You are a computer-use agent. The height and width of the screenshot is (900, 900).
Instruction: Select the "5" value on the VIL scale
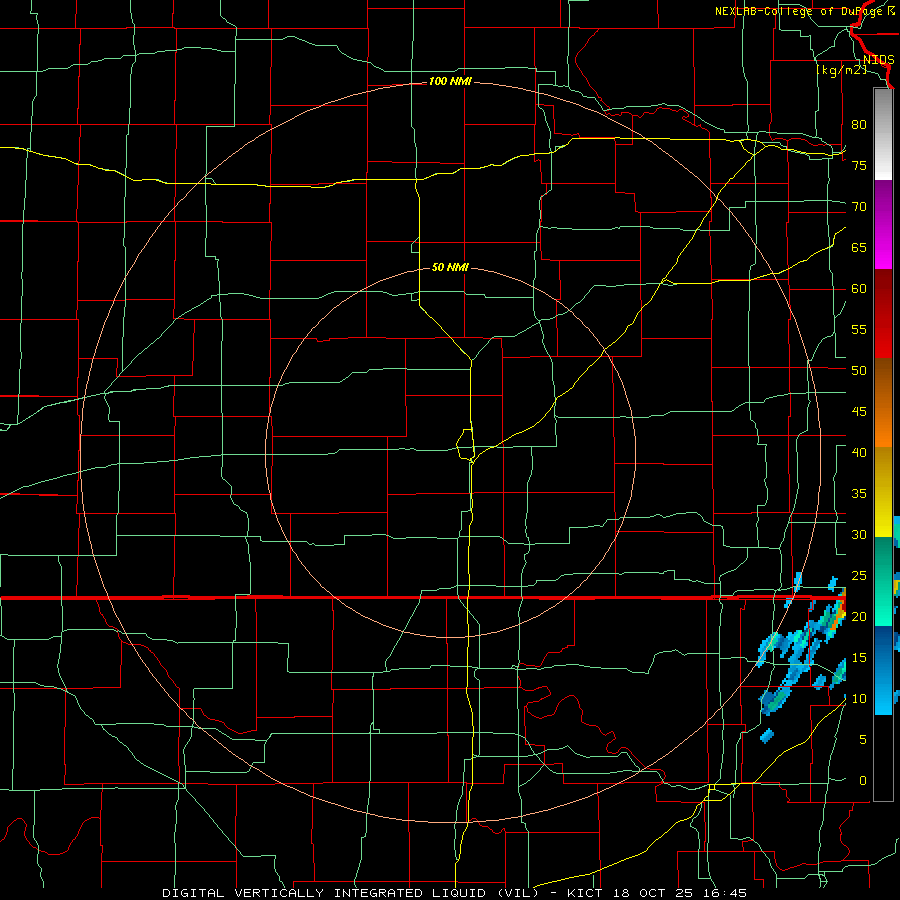863,740
